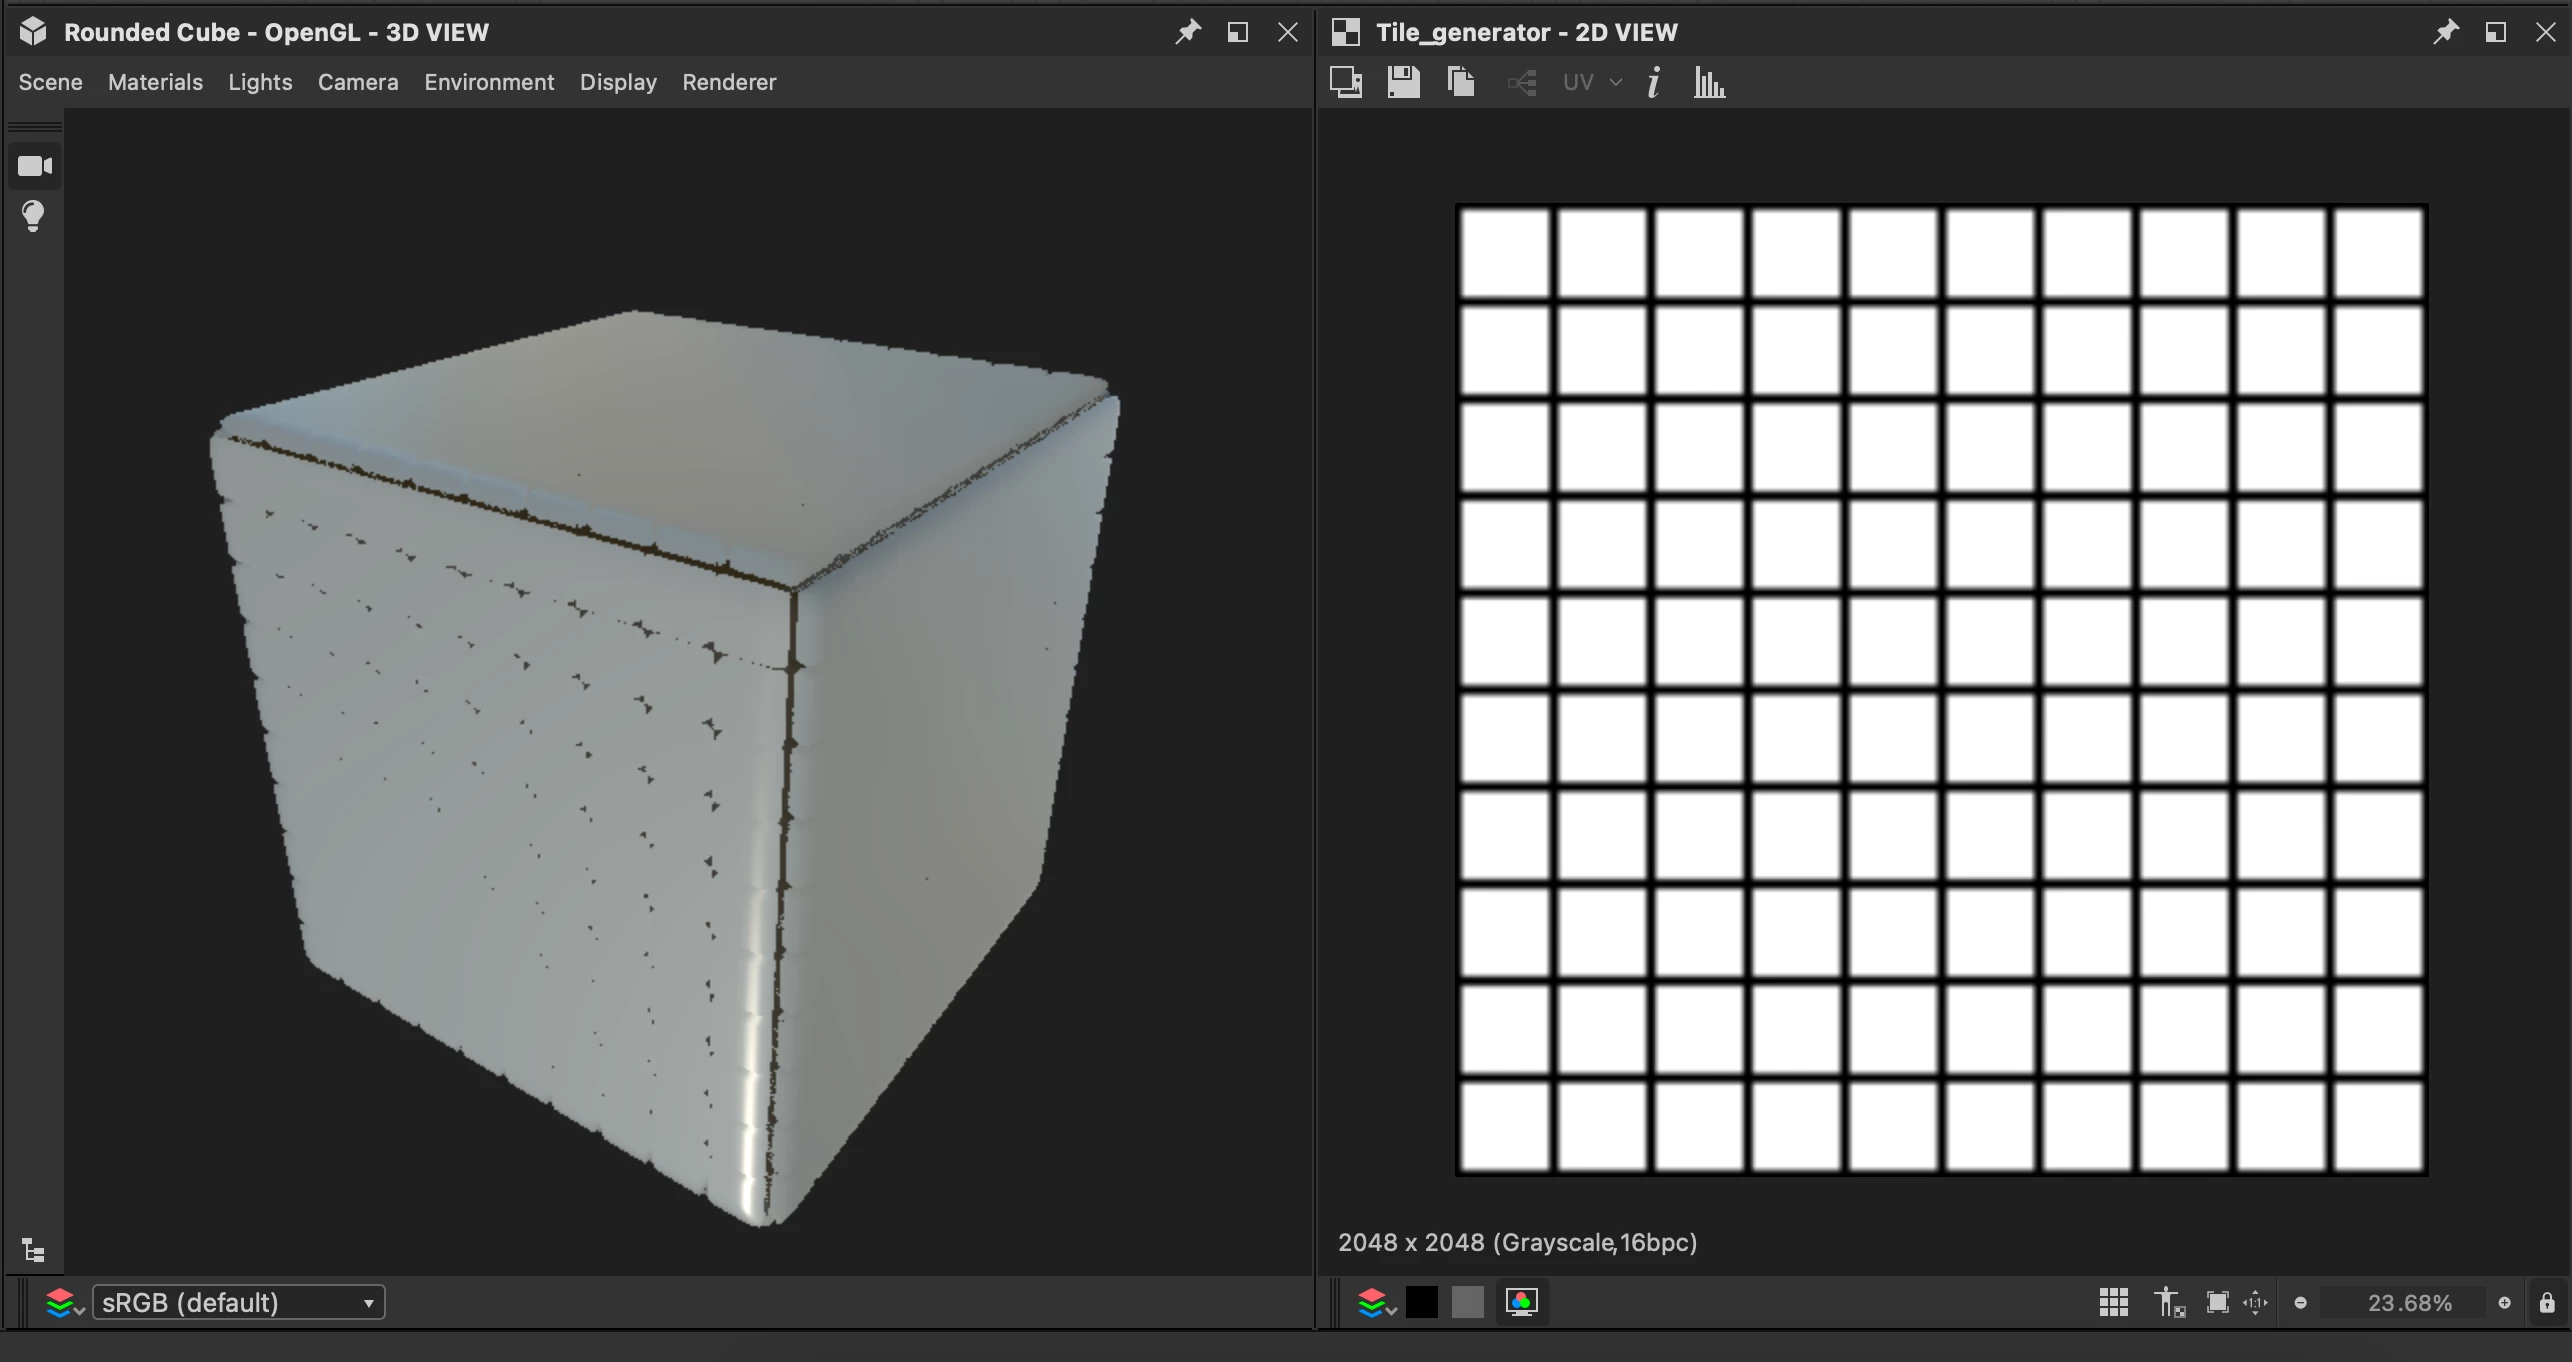Click the 23.68% zoom value field
Viewport: 2572px width, 1362px height.
tap(2409, 1302)
